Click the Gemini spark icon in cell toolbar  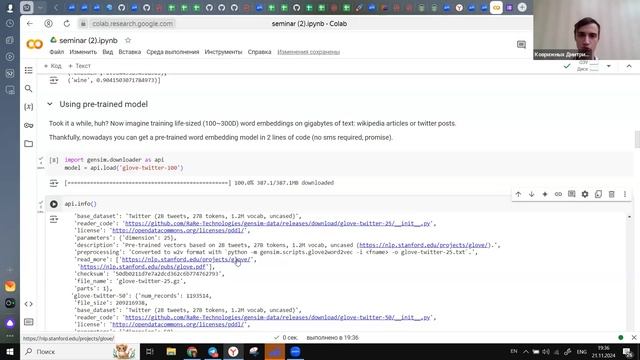[545, 194]
